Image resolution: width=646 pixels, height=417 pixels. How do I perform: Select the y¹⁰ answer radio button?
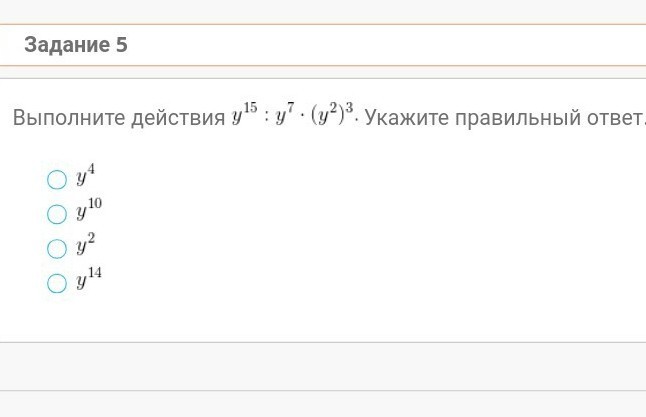pyautogui.click(x=58, y=214)
